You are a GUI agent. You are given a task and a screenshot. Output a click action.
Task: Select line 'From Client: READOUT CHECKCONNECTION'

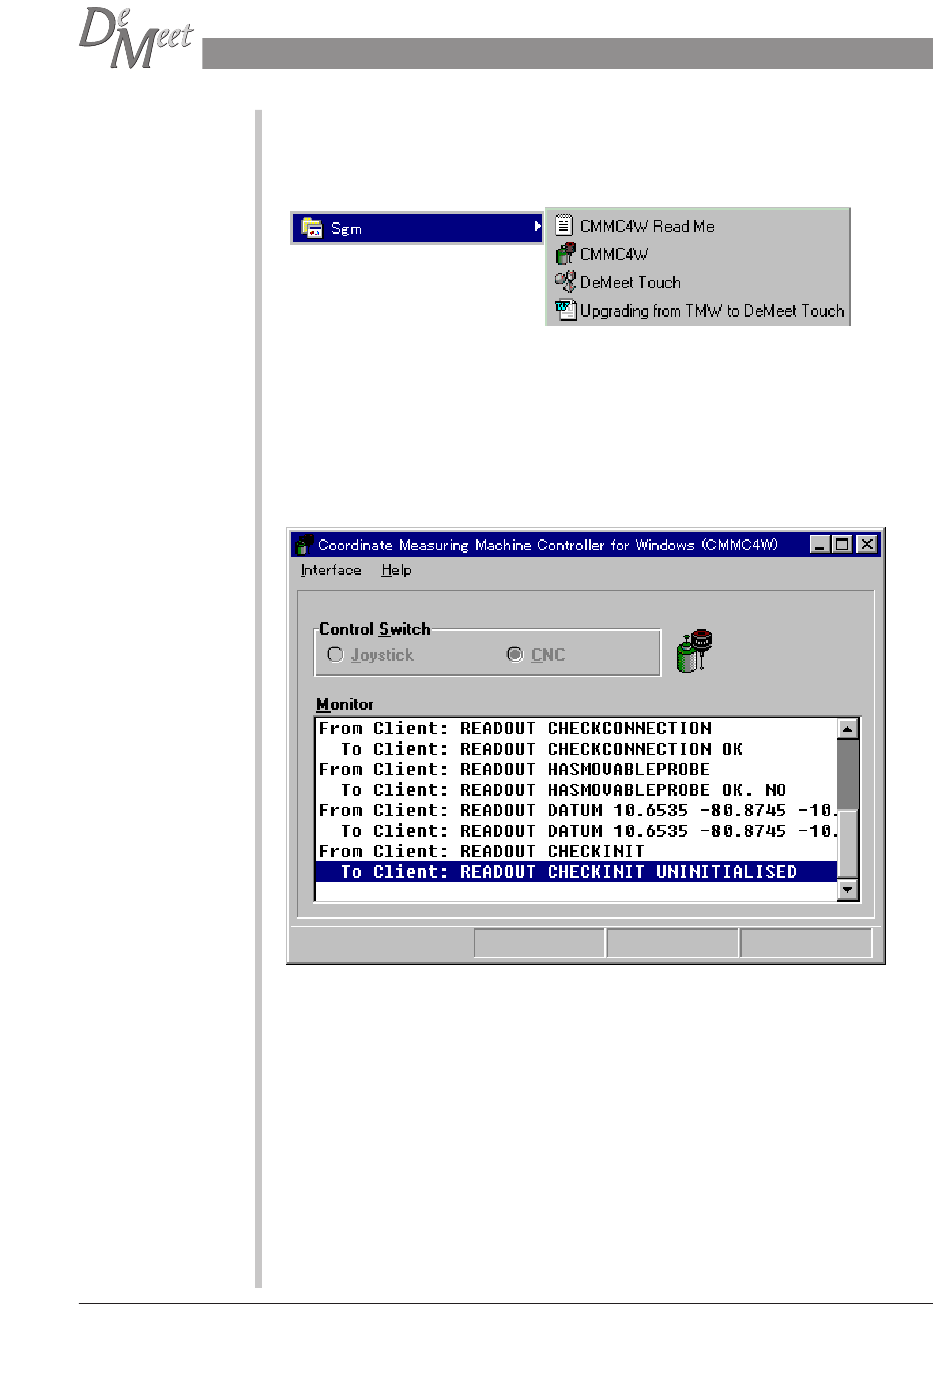click(x=576, y=728)
